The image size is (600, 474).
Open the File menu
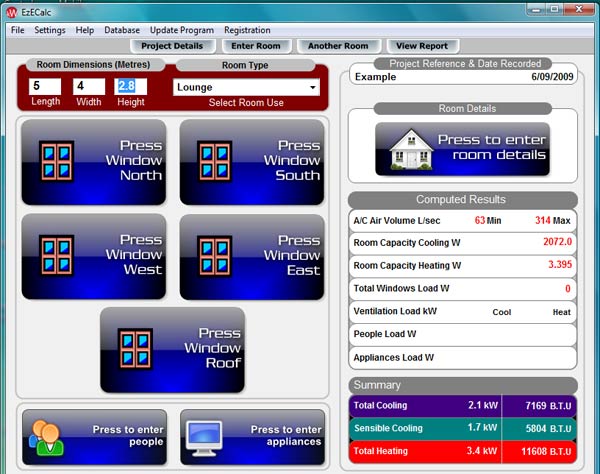[17, 30]
